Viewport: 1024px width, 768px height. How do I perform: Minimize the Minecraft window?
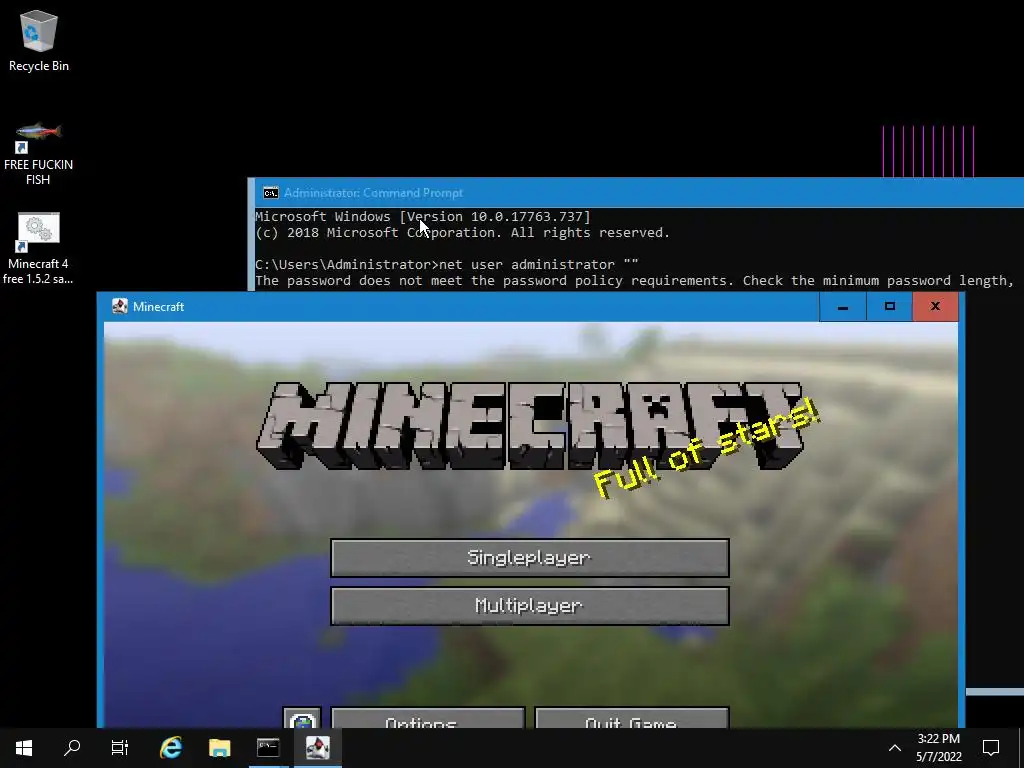pos(842,306)
